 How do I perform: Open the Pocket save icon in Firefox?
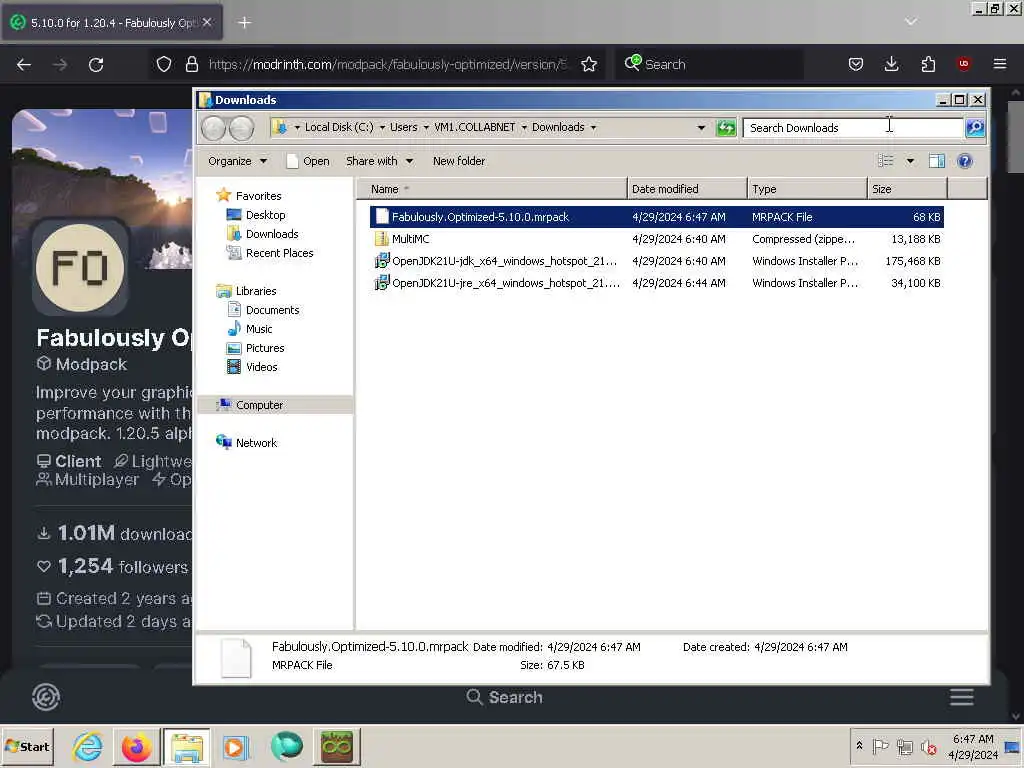[x=856, y=64]
